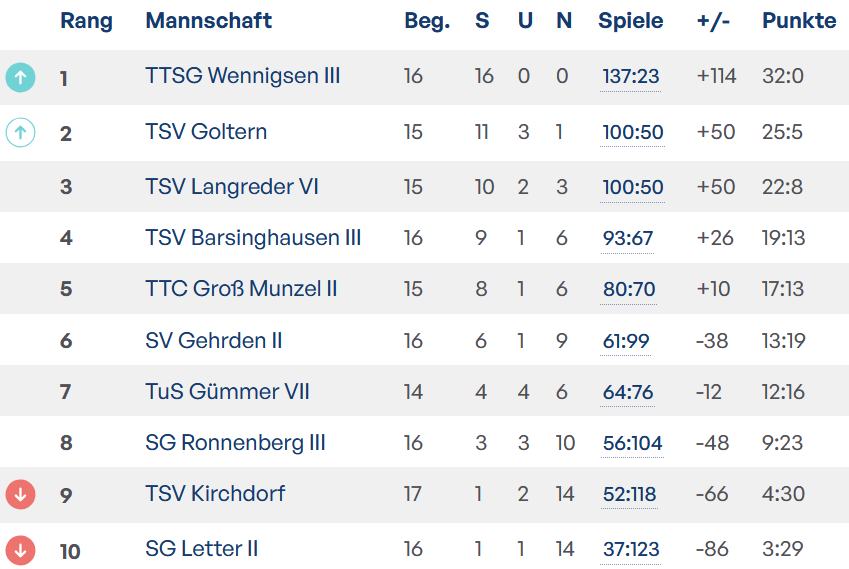Click the Punkte column header

799,21
